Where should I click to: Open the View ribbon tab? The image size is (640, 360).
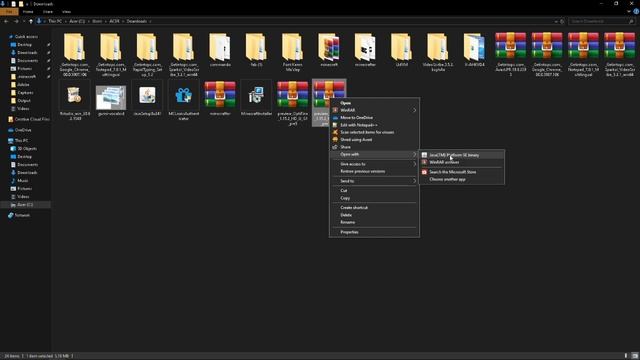[66, 12]
